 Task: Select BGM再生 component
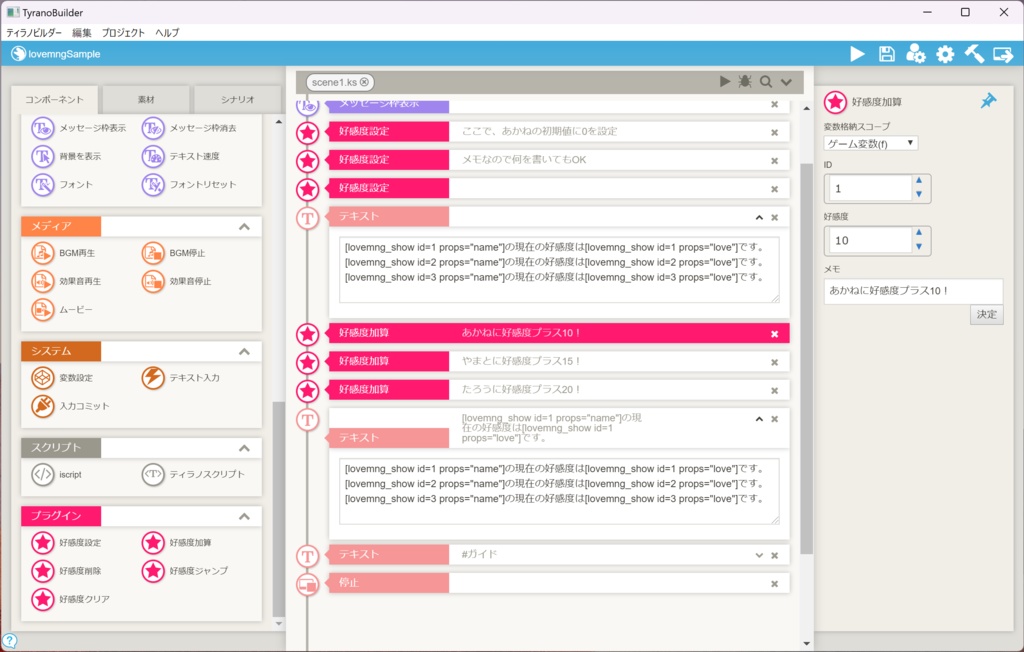click(x=63, y=253)
